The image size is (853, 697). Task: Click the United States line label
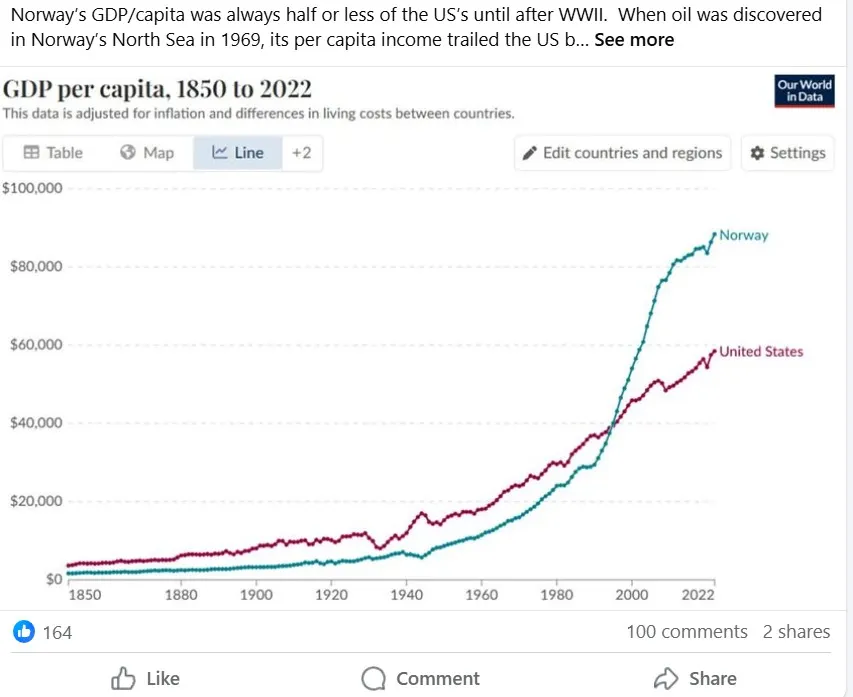click(761, 352)
